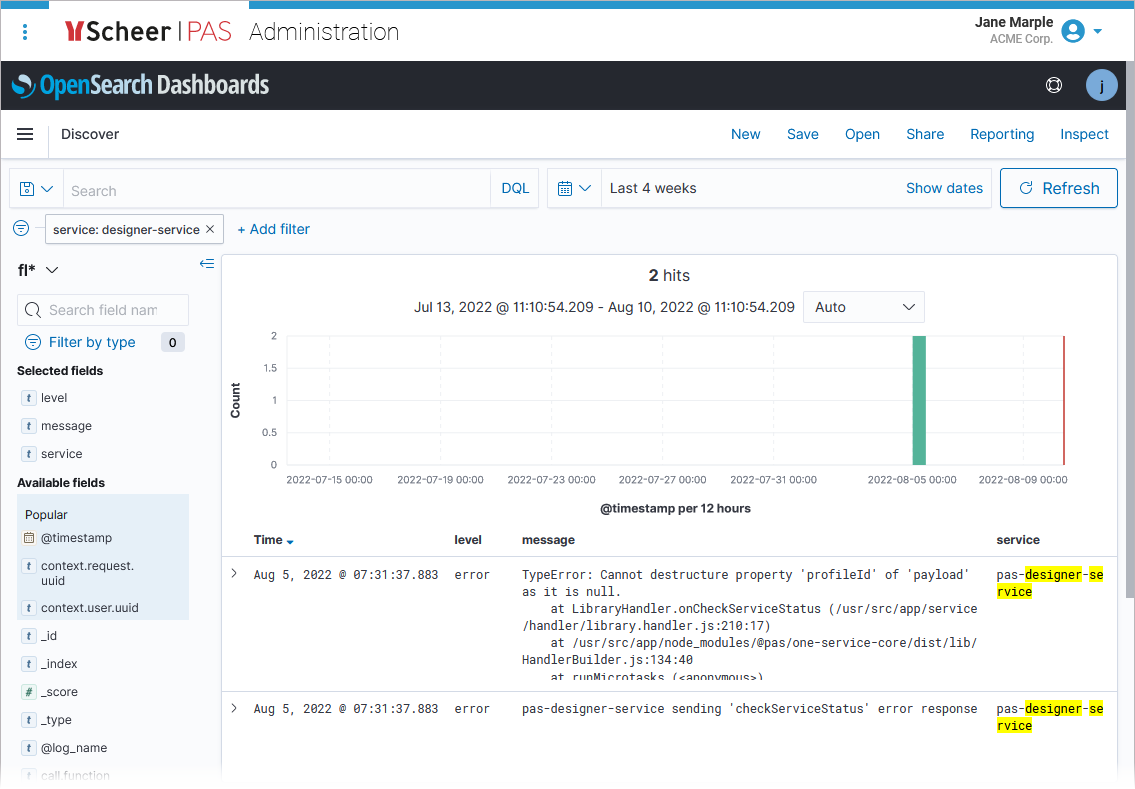Expand the fl* index pattern selector
Viewport: 1135px width, 789px height.
[x=39, y=270]
